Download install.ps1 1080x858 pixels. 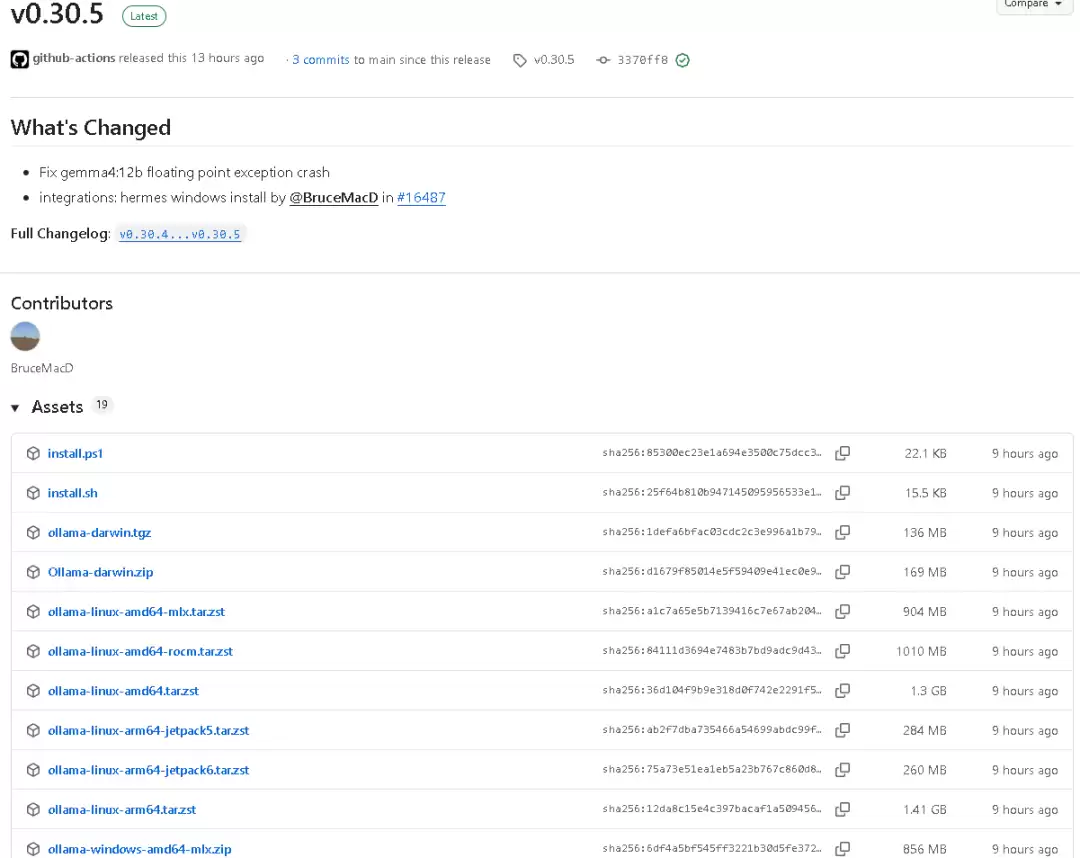tap(75, 453)
